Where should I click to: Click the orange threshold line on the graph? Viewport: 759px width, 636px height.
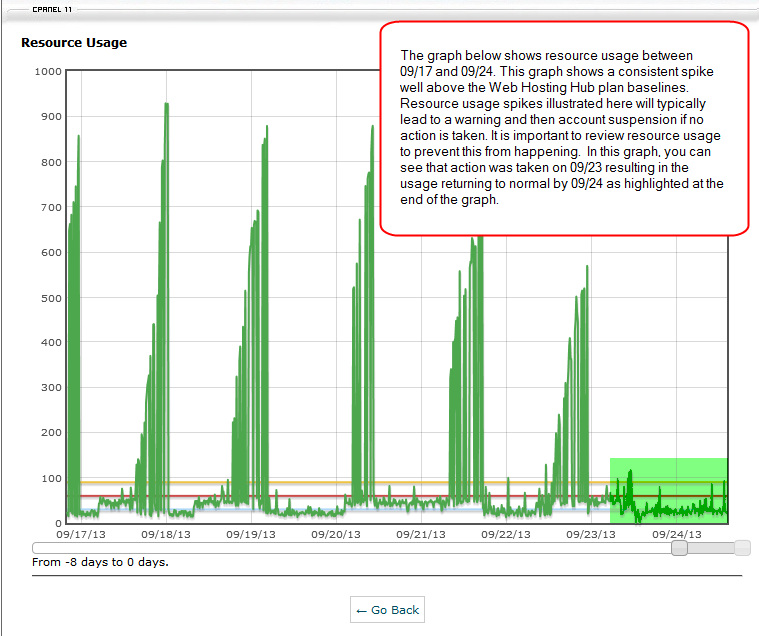click(300, 482)
